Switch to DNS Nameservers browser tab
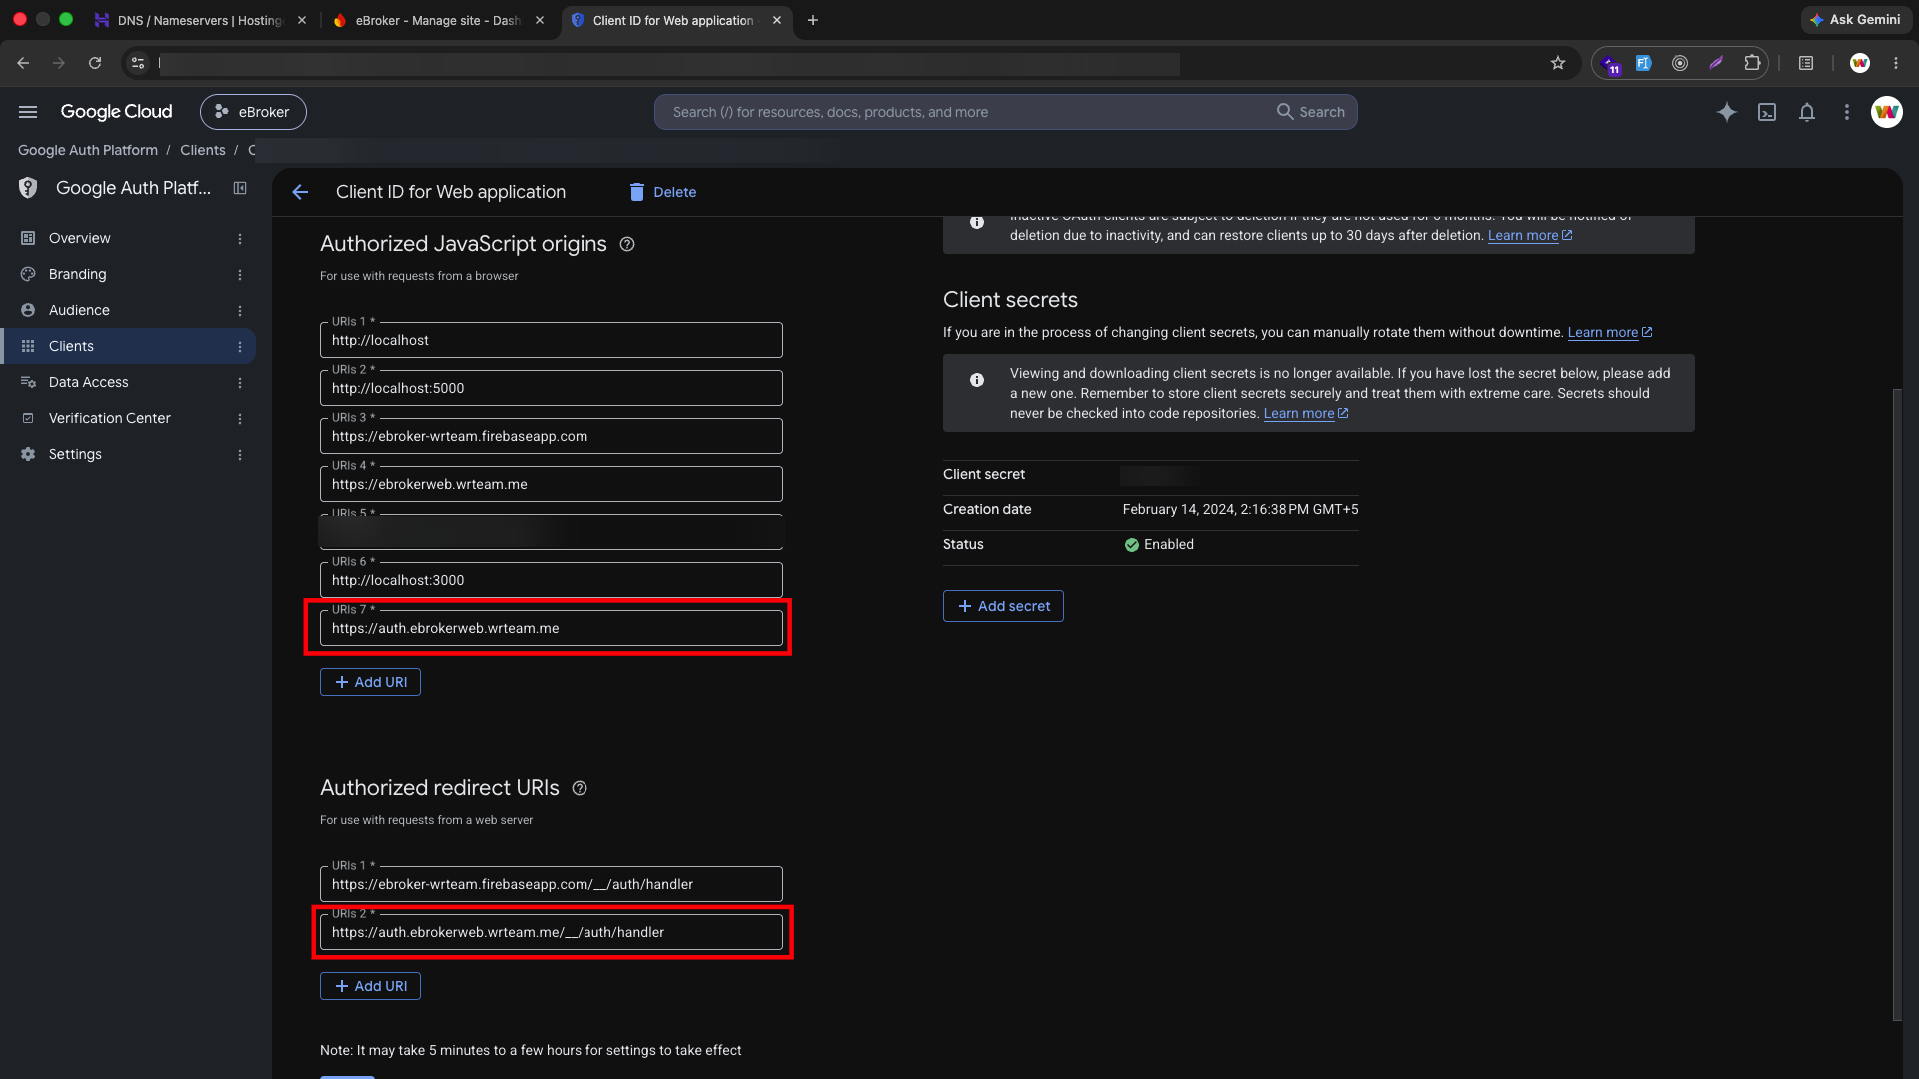This screenshot has height=1079, width=1919. pyautogui.click(x=200, y=20)
